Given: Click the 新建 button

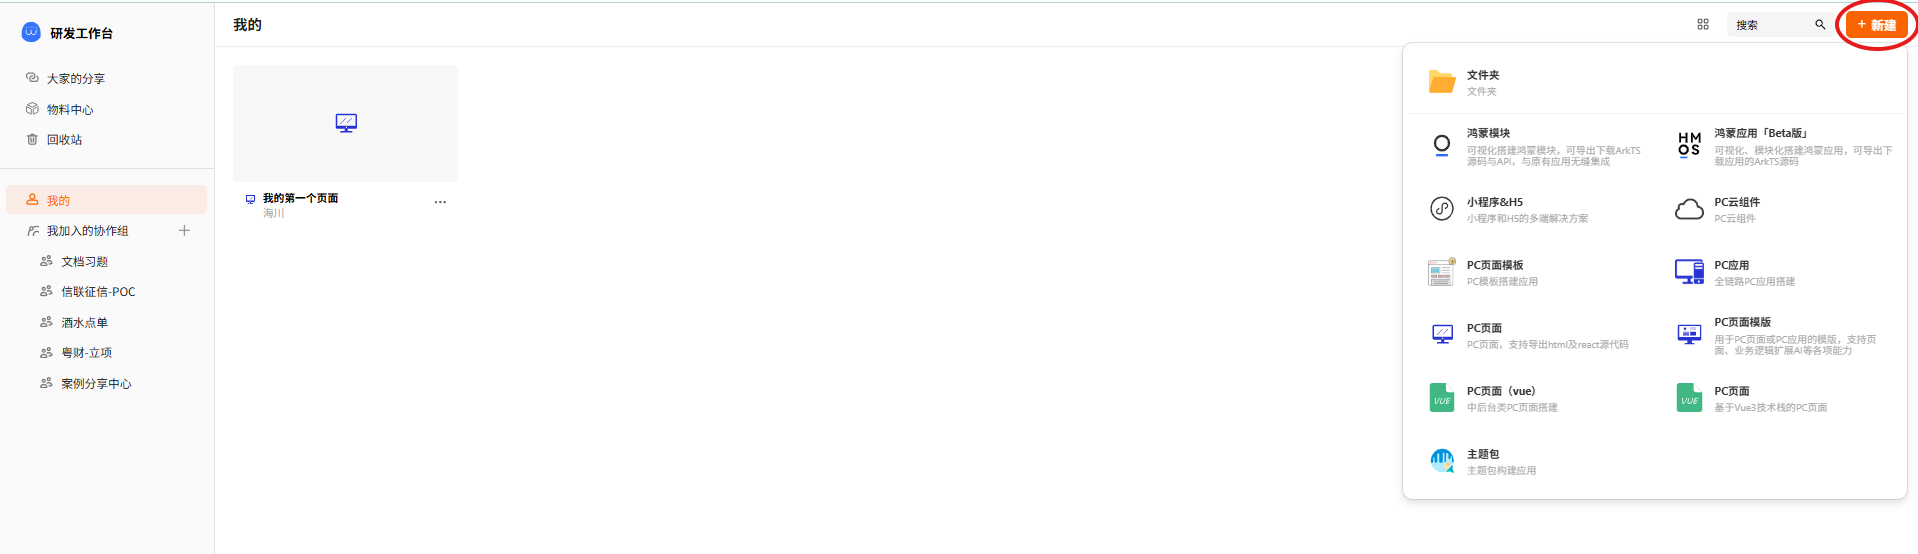Looking at the screenshot, I should (x=1877, y=25).
